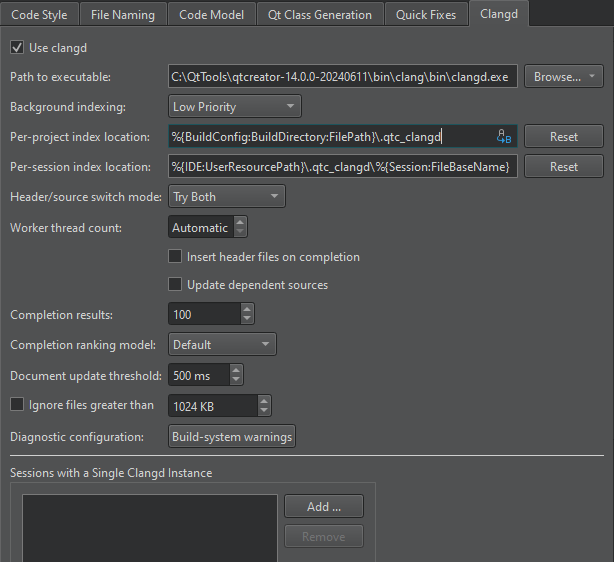
Task: Reset the per-project index location
Action: 563,137
